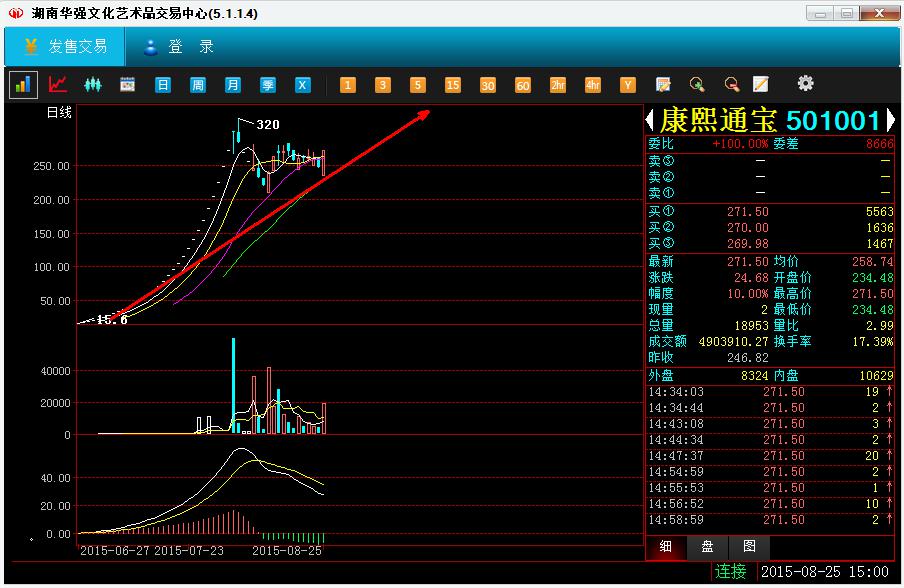Viewport: 904px width, 588px height.
Task: Click the product code 501001
Action: (833, 120)
